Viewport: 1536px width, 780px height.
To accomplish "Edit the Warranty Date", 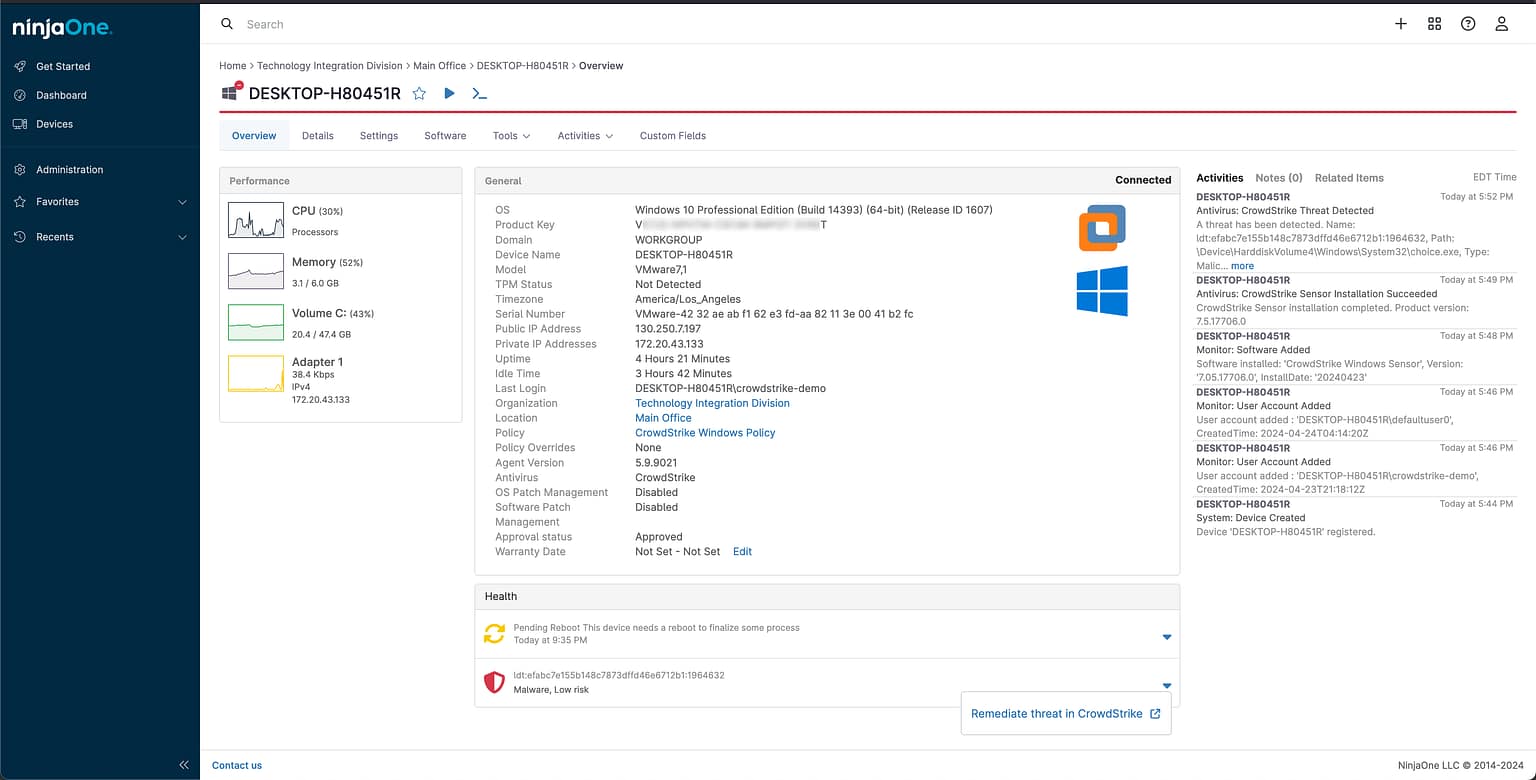I will pos(742,551).
